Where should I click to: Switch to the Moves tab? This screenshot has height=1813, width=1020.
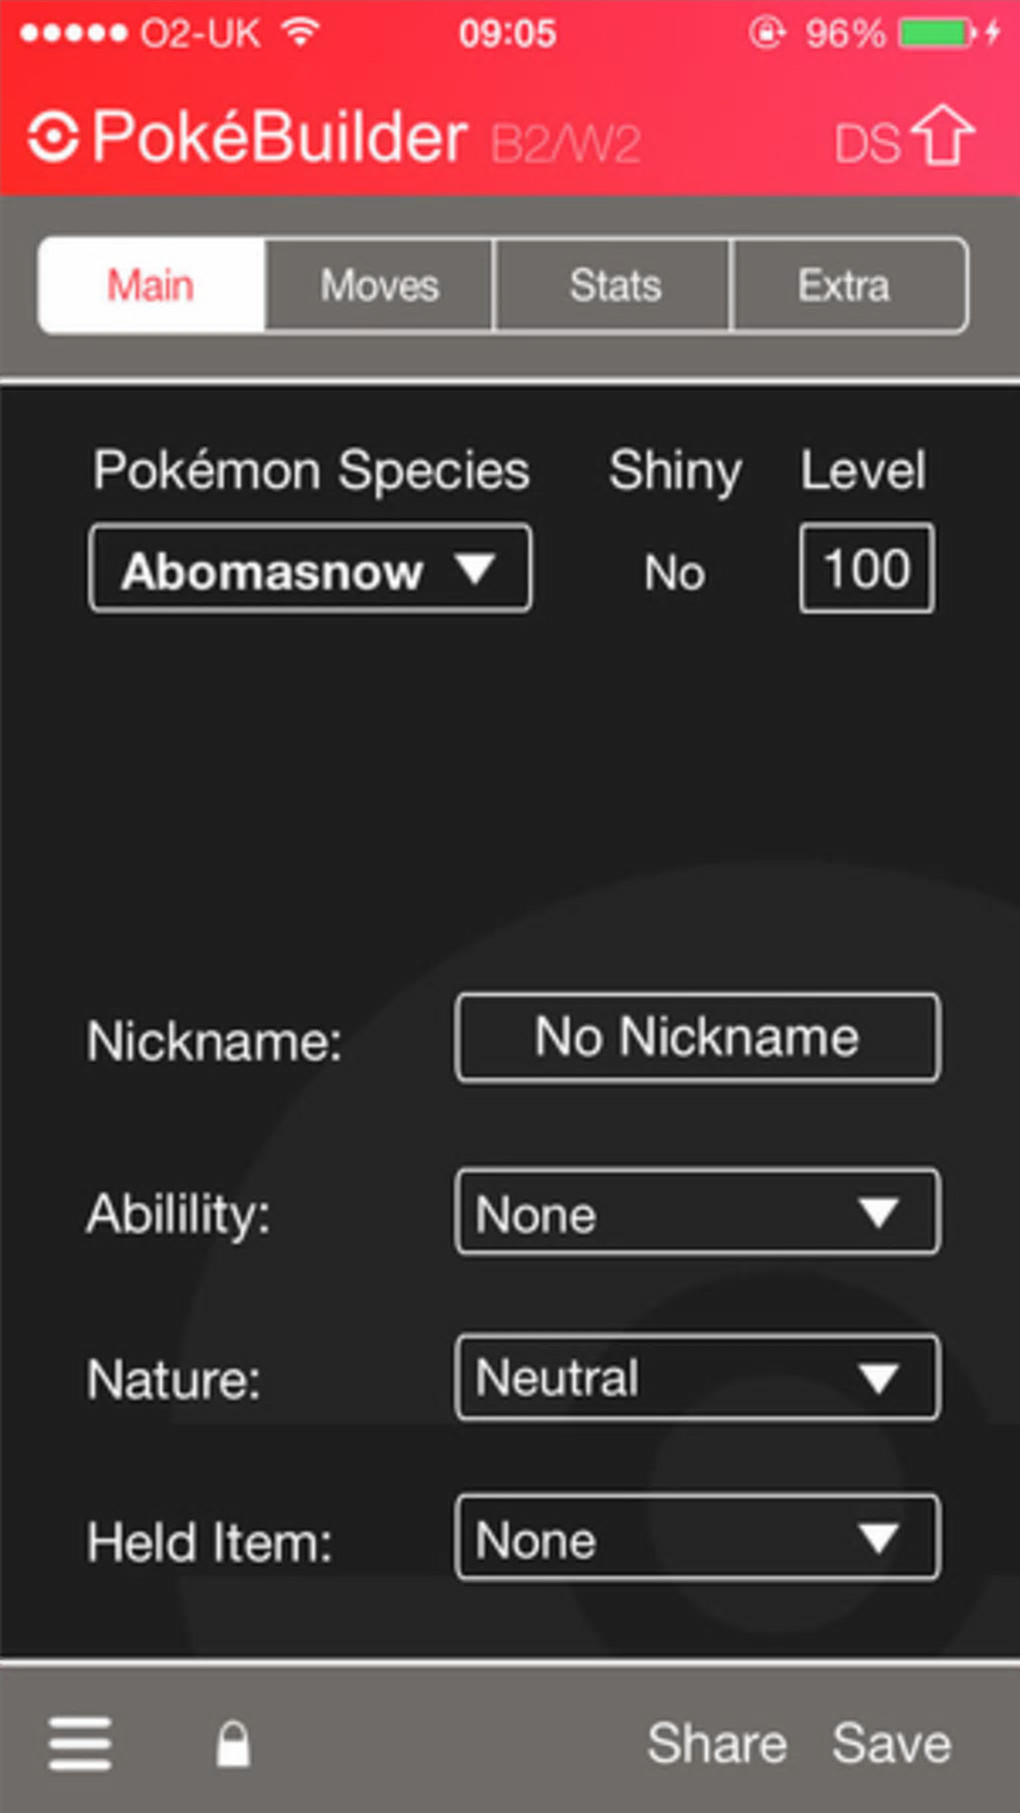tap(380, 285)
